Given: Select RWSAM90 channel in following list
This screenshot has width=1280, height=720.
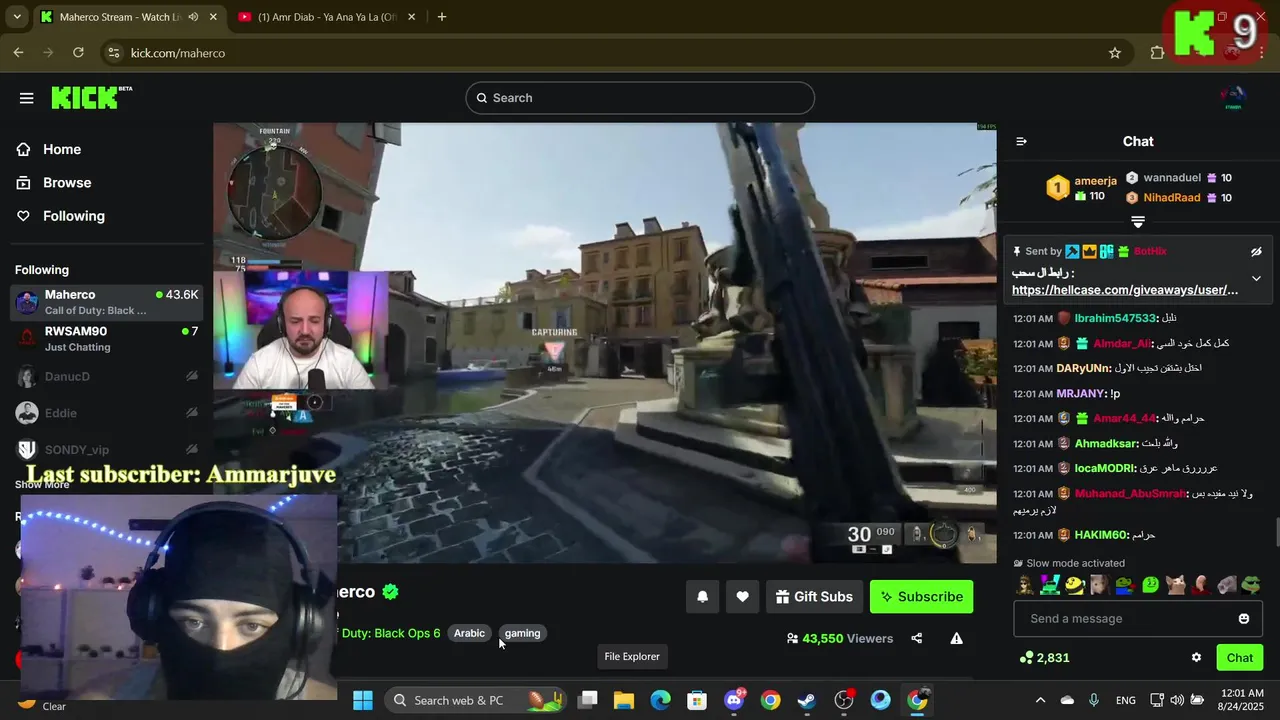Looking at the screenshot, I should click(x=106, y=339).
